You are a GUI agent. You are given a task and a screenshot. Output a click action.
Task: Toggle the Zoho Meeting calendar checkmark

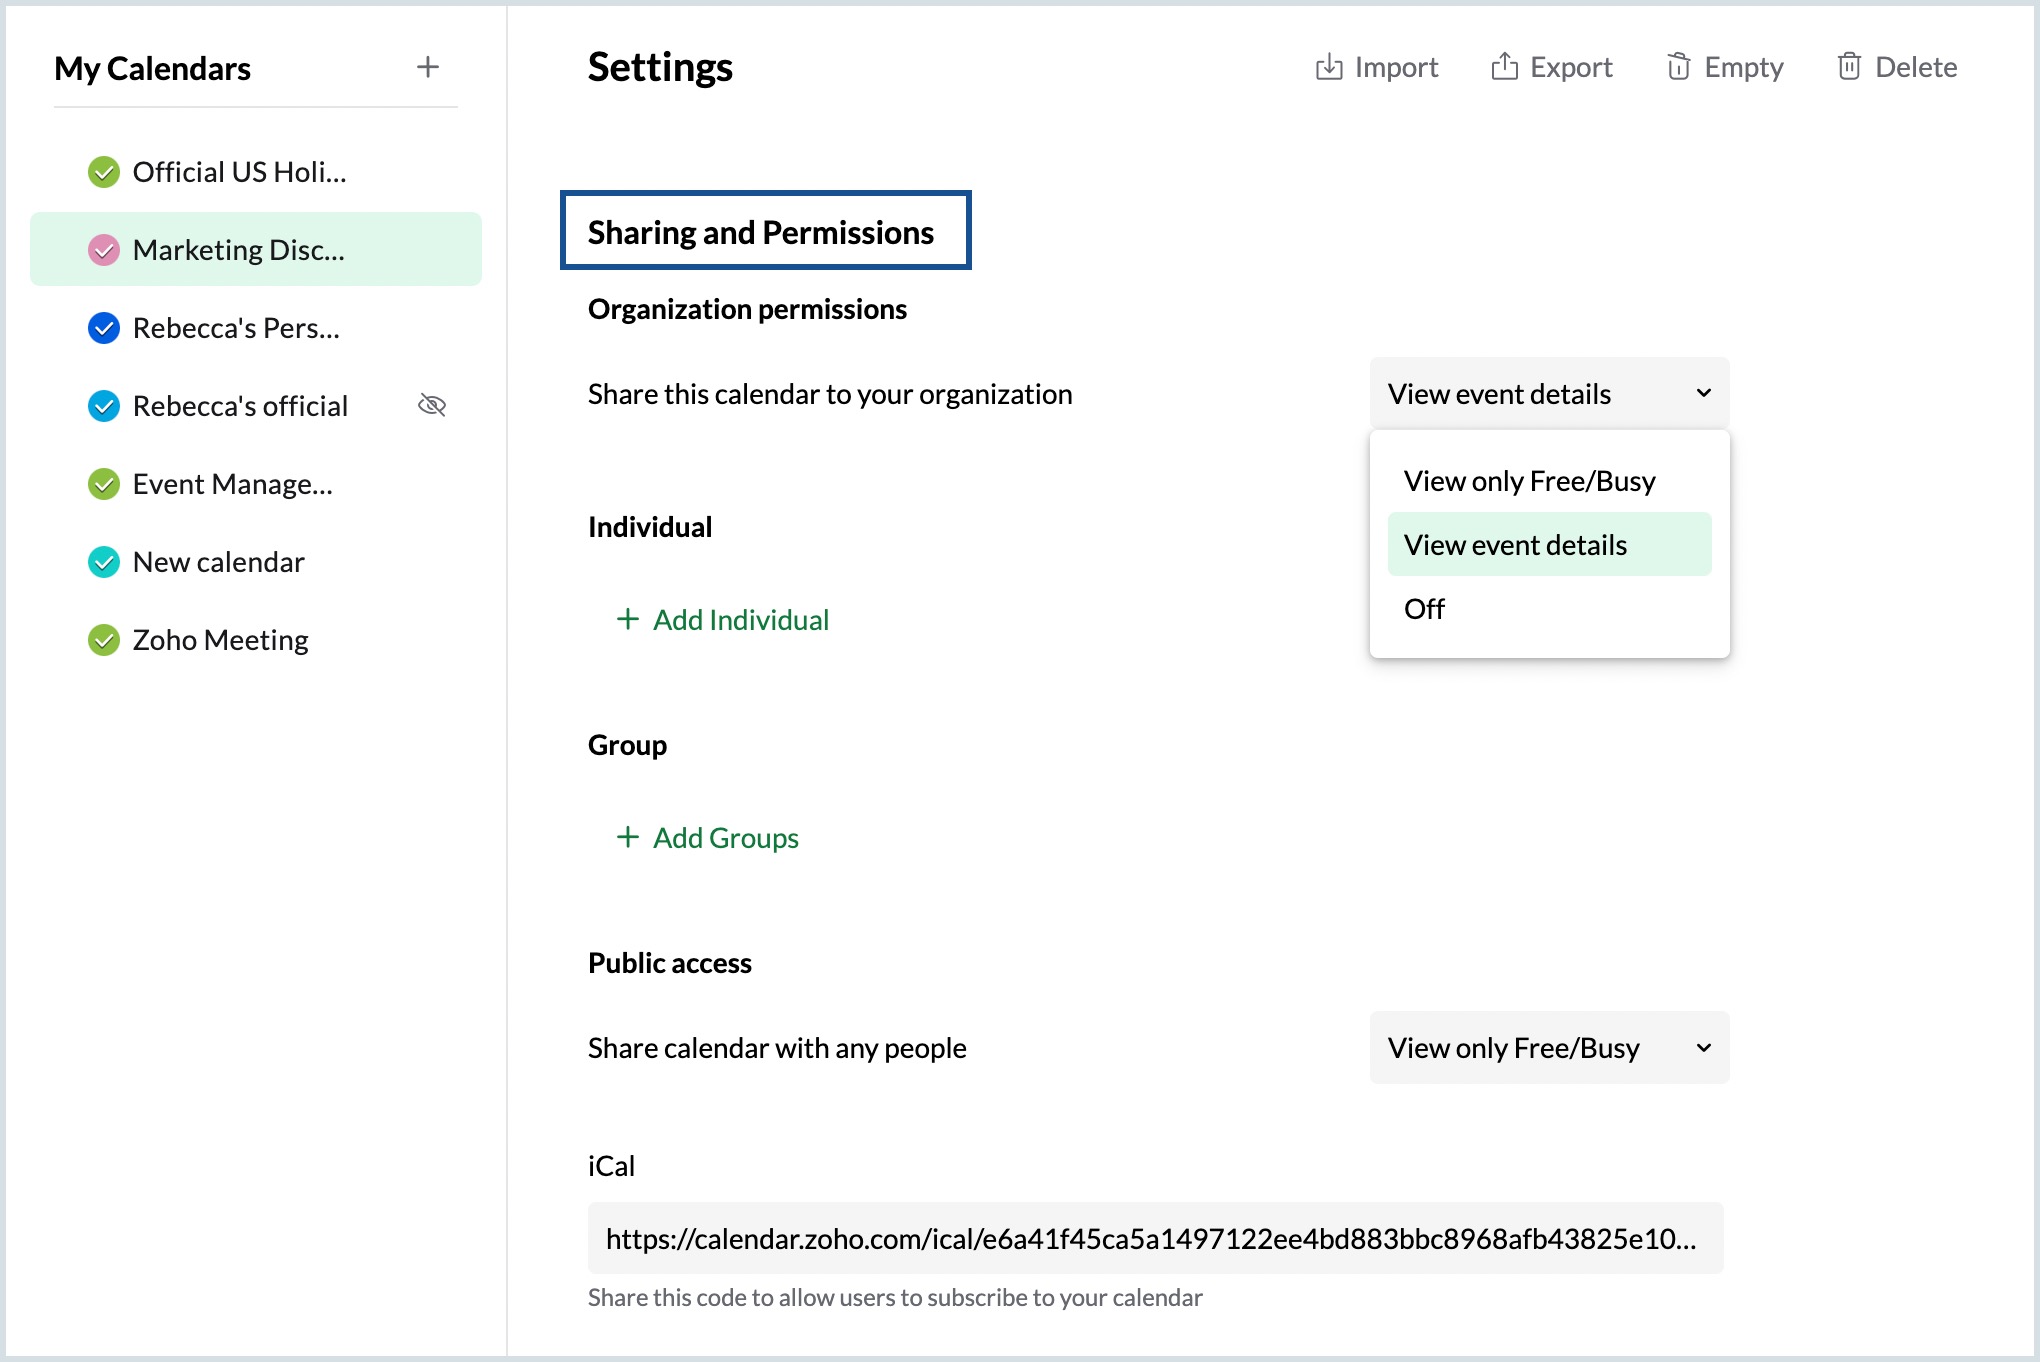pyautogui.click(x=104, y=640)
